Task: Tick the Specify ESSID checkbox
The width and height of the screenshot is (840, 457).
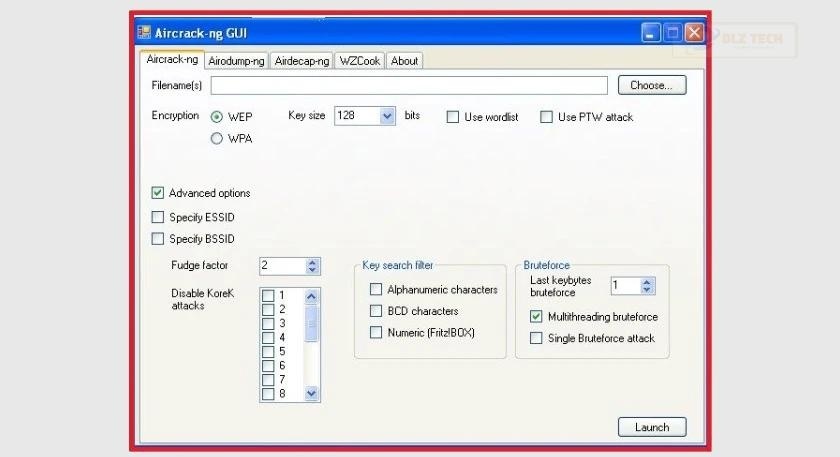Action: point(158,217)
